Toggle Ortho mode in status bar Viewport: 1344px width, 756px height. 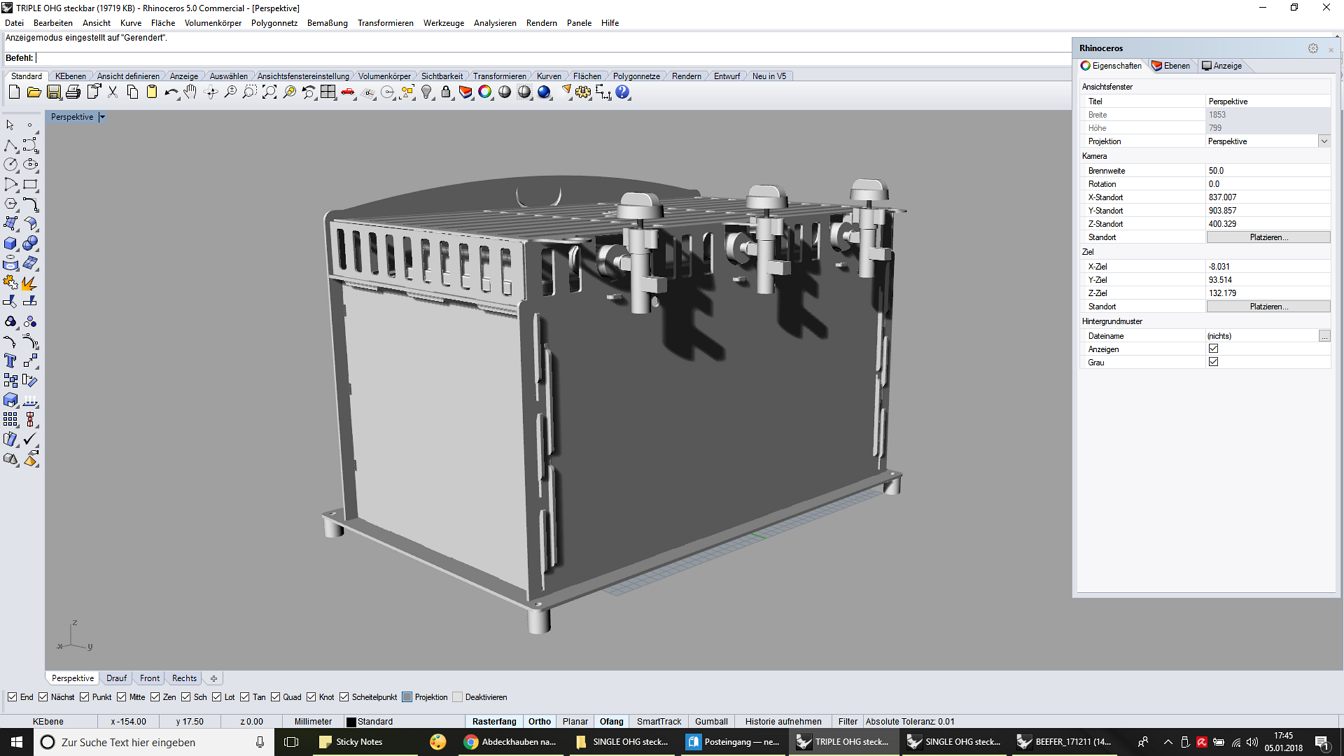tap(539, 721)
